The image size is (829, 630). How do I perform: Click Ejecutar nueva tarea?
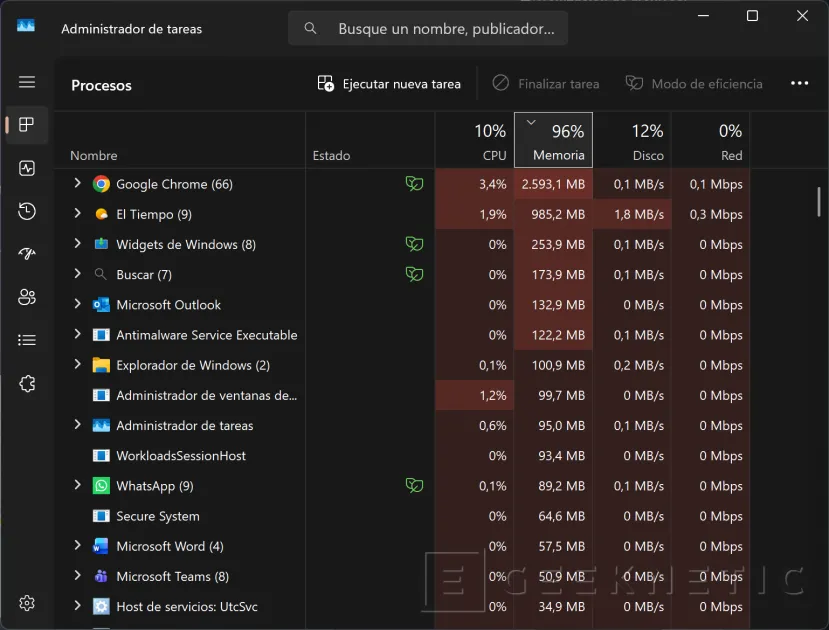(389, 84)
